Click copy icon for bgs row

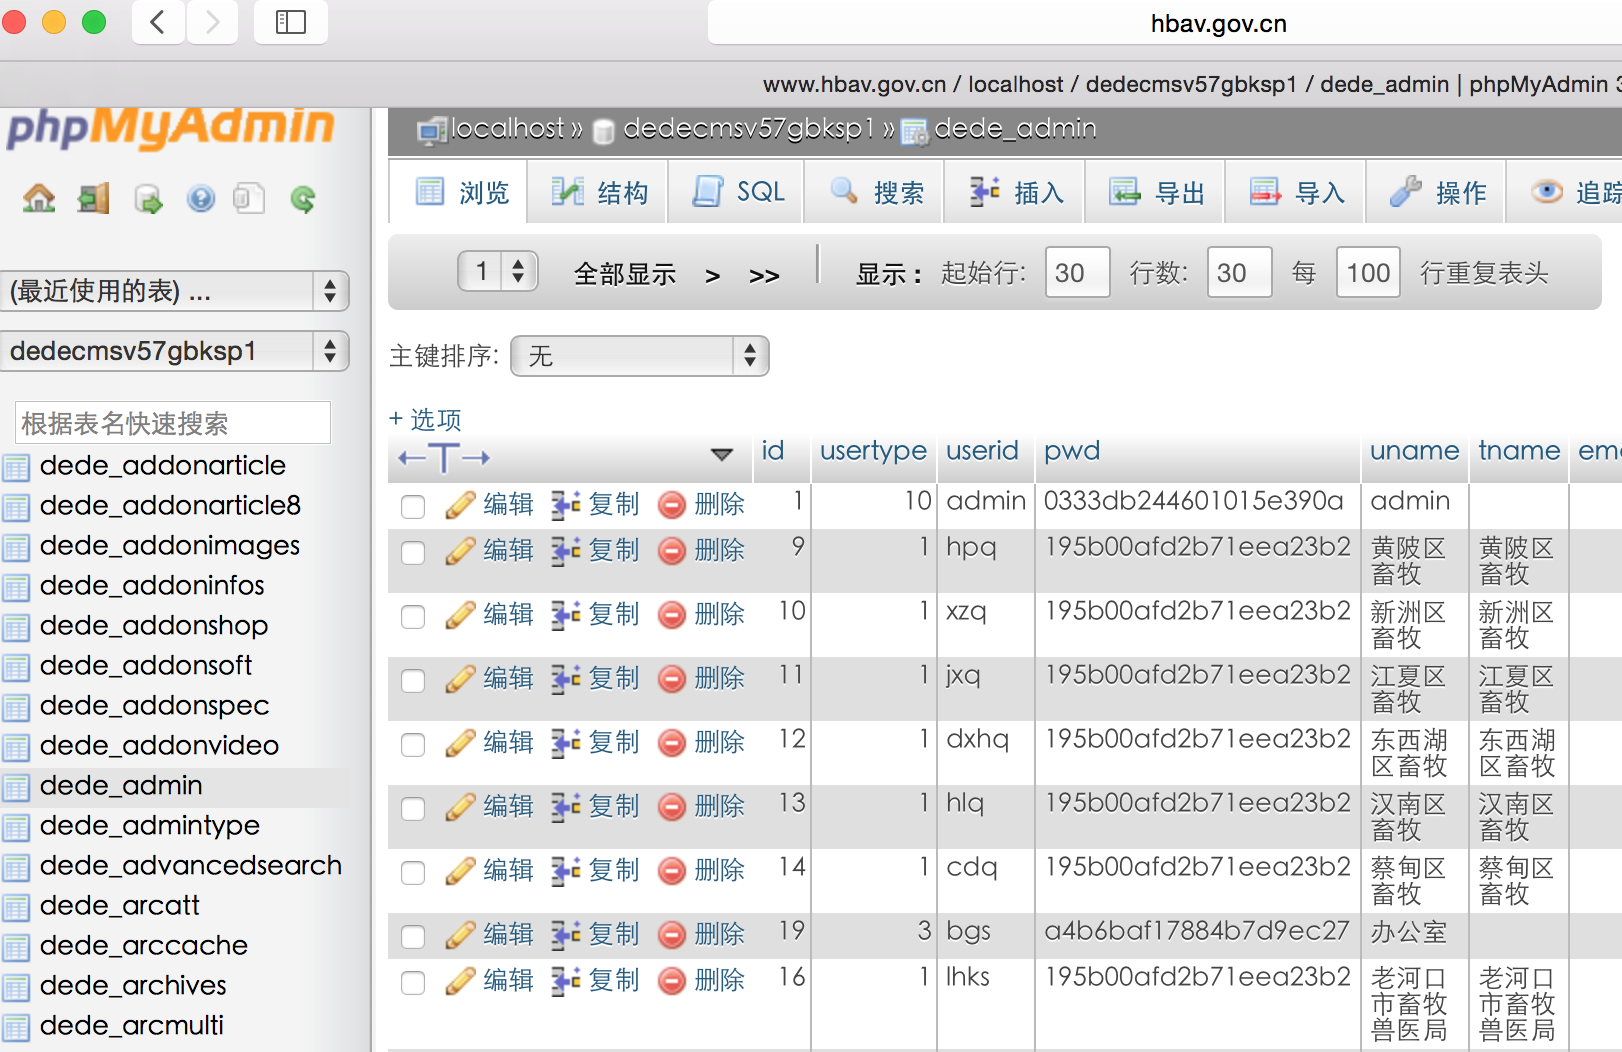click(x=566, y=934)
